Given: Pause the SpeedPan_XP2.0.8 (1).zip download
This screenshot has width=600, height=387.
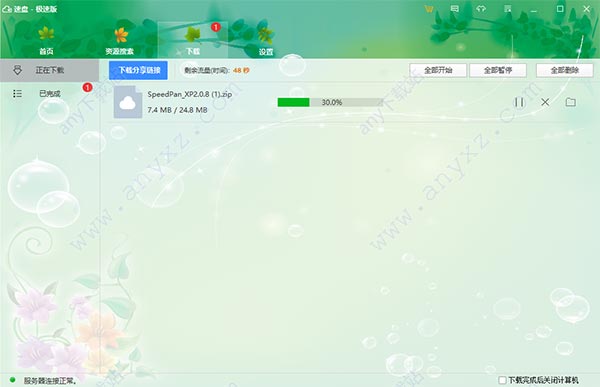Looking at the screenshot, I should (519, 102).
